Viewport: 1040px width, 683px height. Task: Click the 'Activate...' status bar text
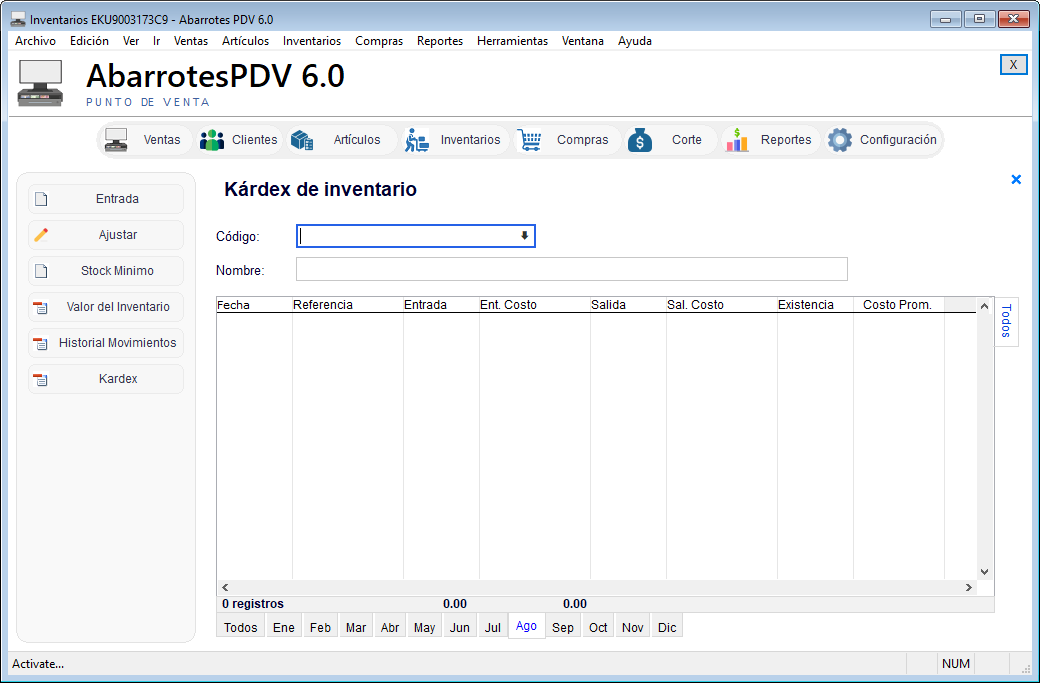(38, 664)
